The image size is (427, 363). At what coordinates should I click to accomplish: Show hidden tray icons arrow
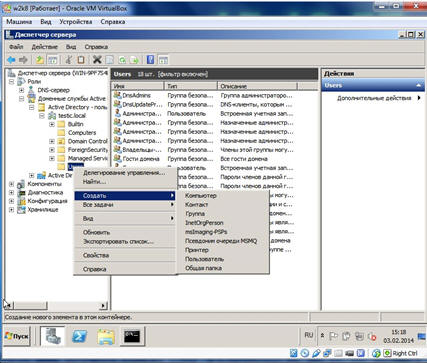[x=322, y=335]
